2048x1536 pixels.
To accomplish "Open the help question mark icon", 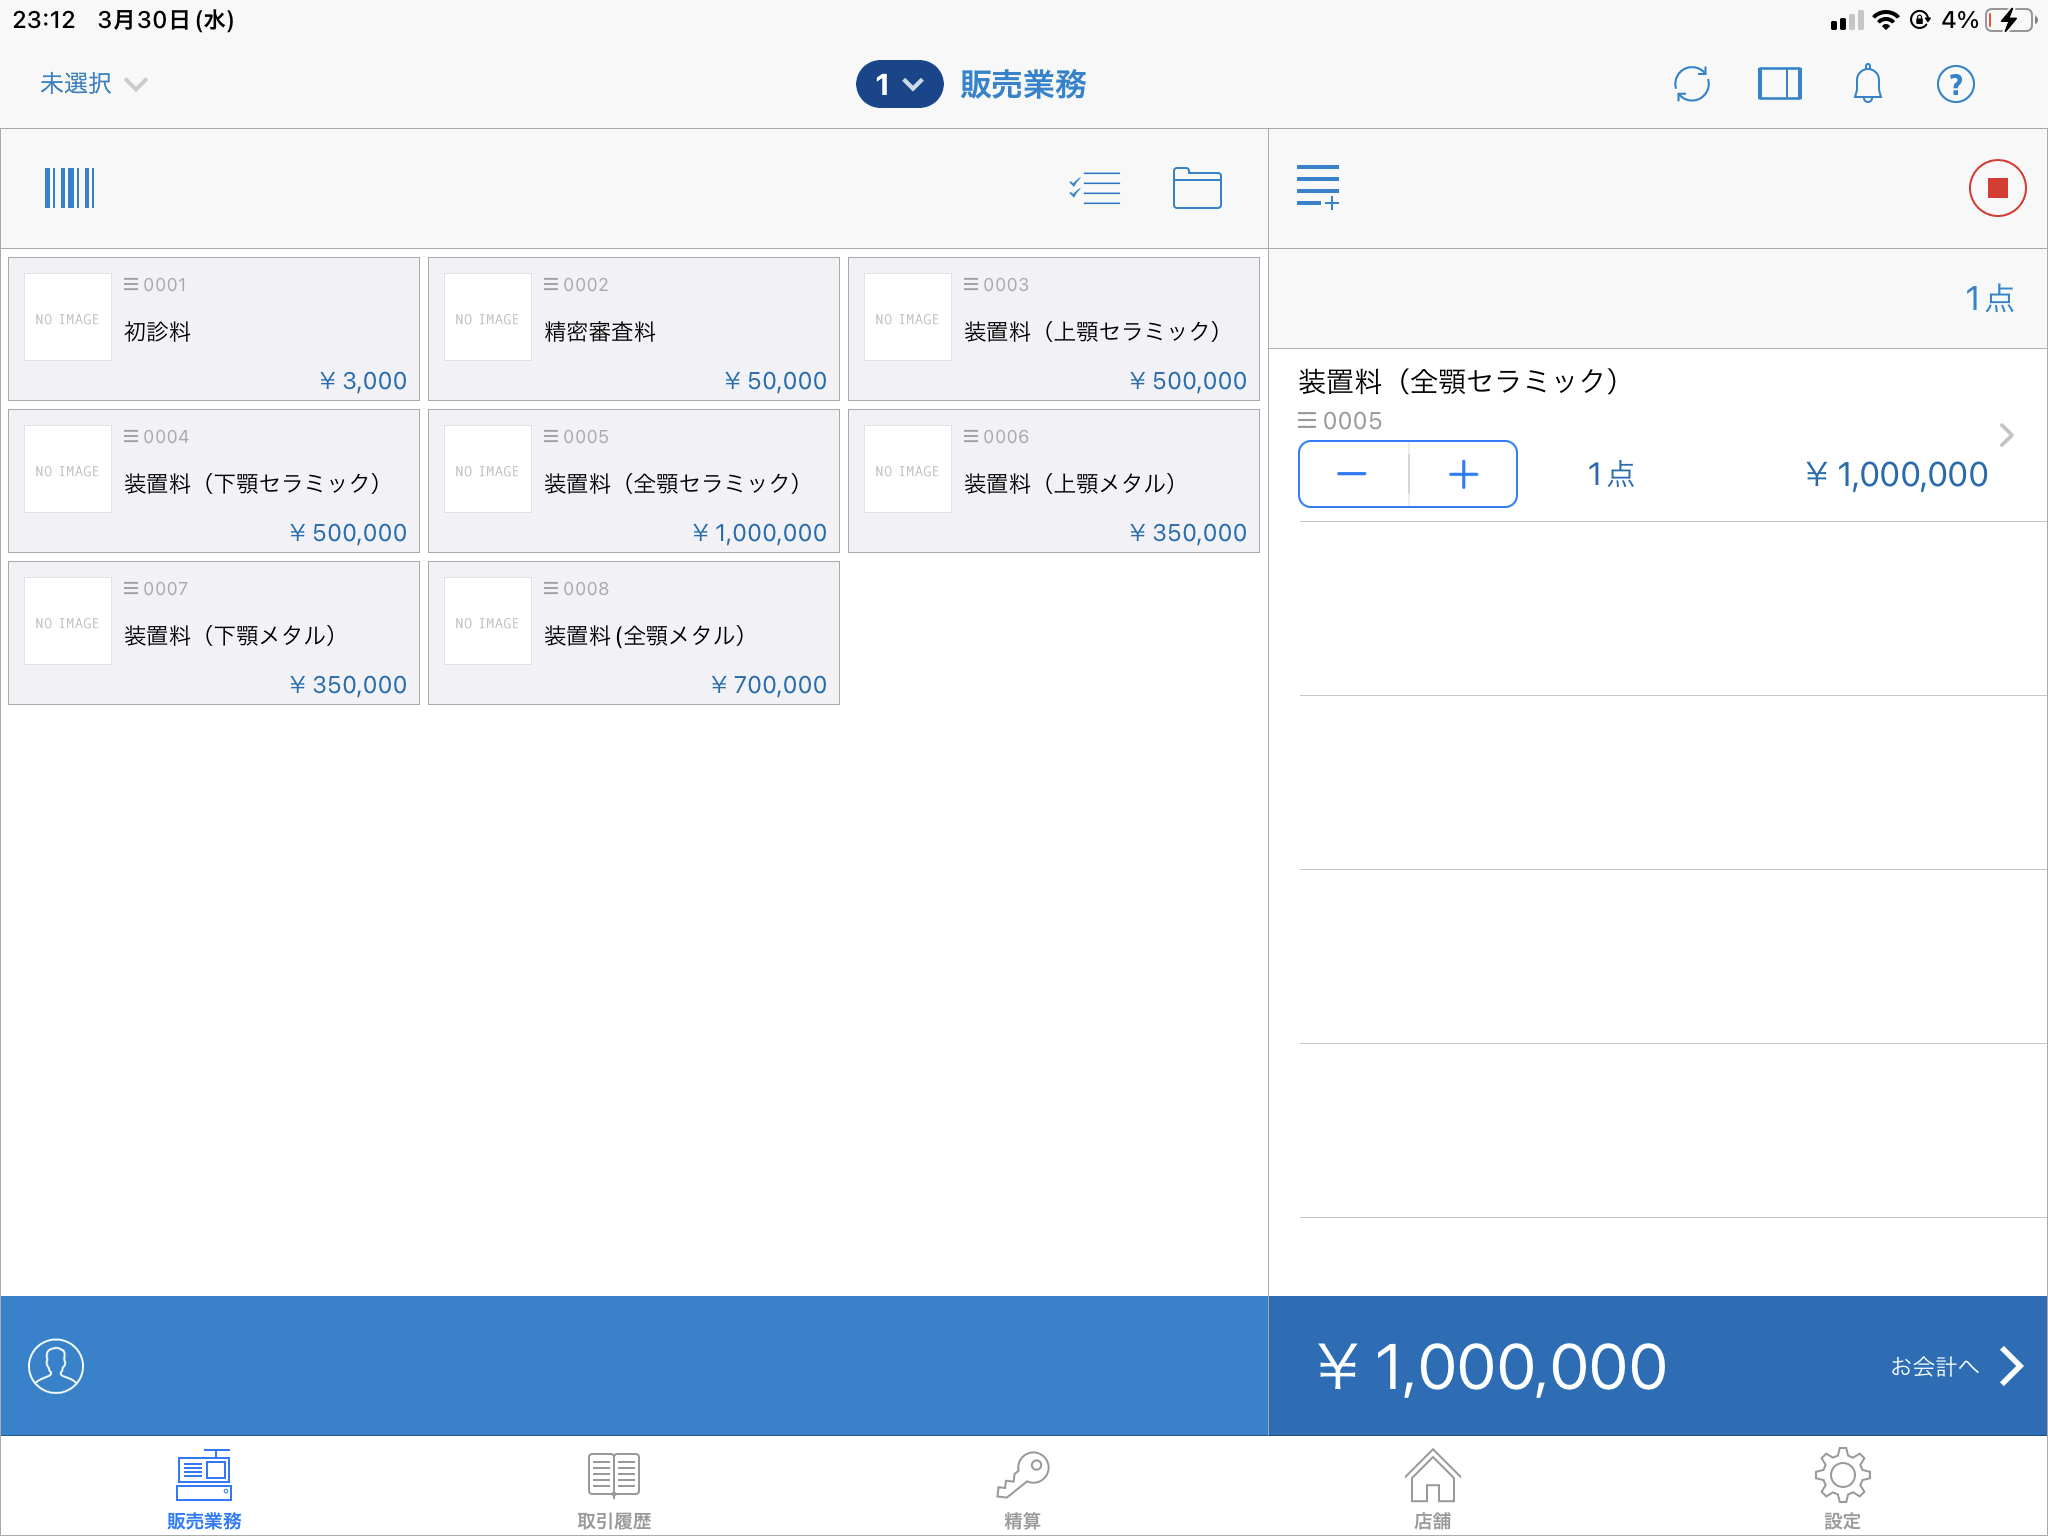I will coord(1955,84).
